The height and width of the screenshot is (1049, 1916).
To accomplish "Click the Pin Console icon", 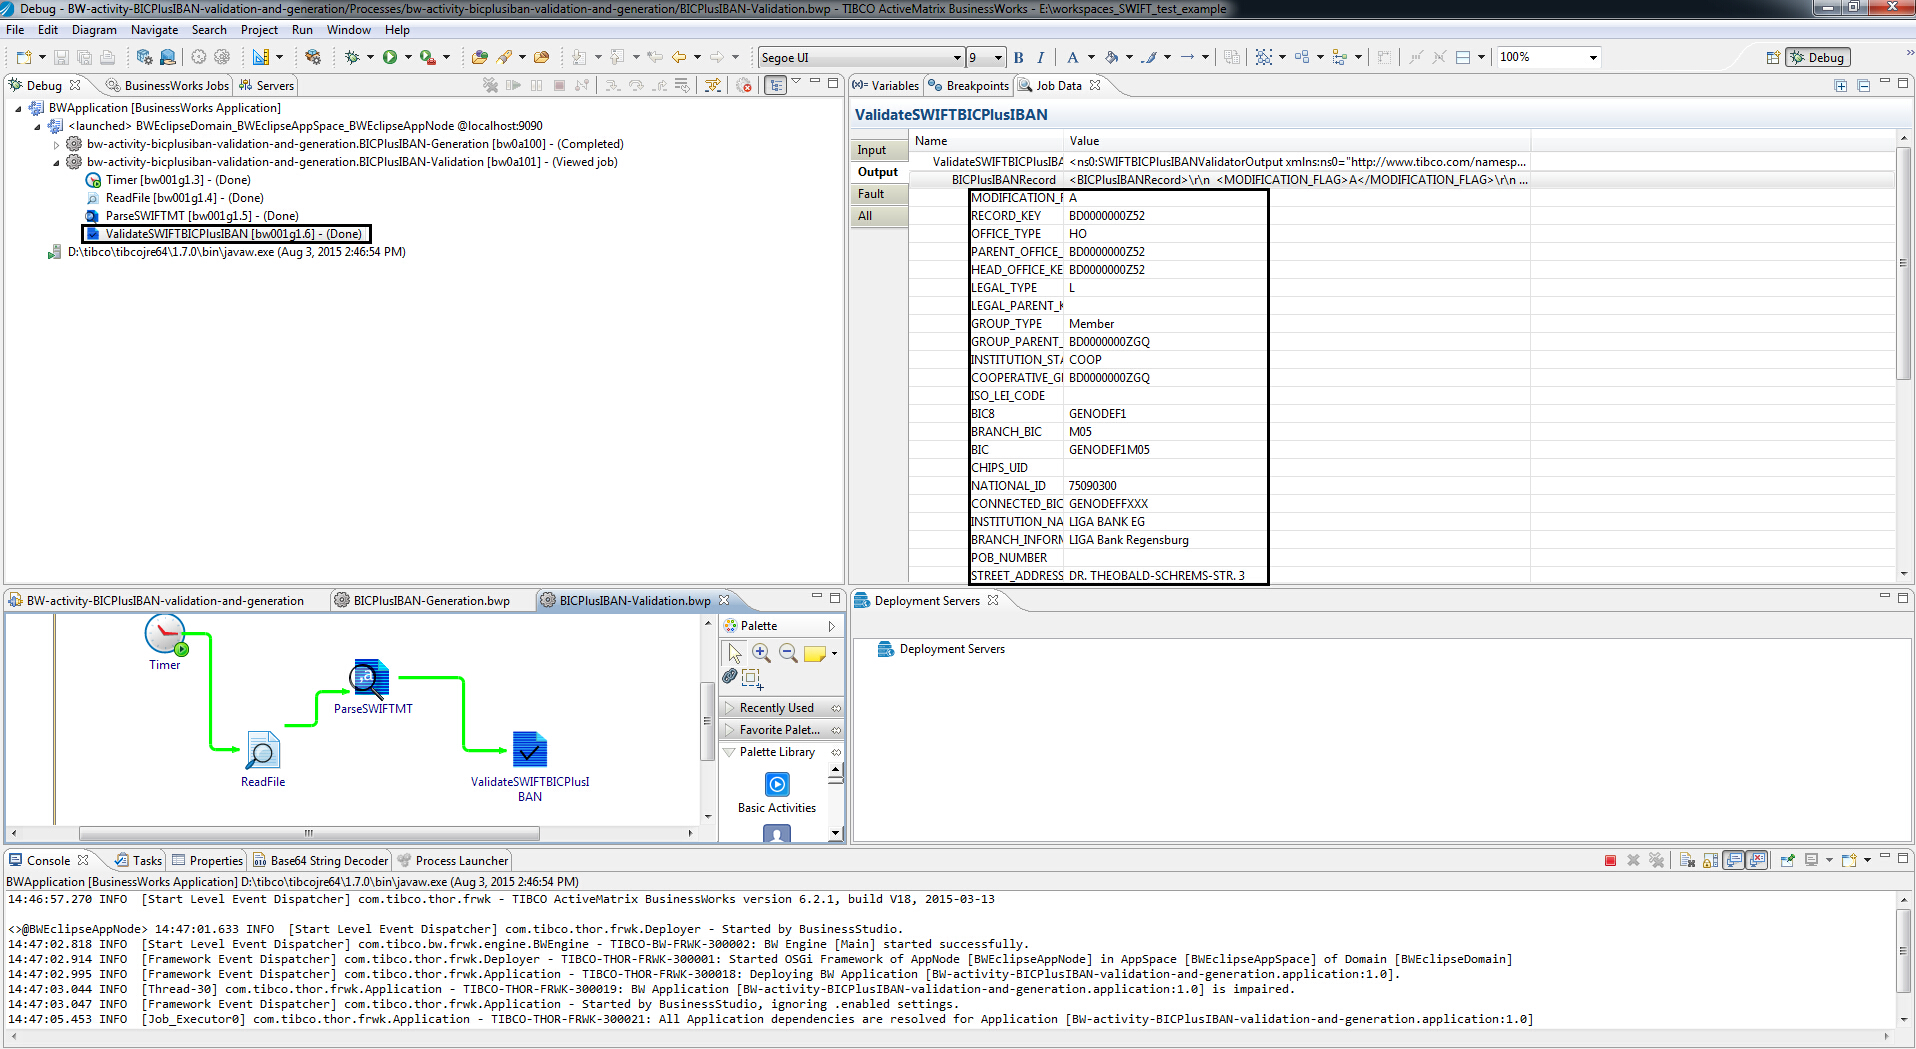I will (x=1788, y=860).
